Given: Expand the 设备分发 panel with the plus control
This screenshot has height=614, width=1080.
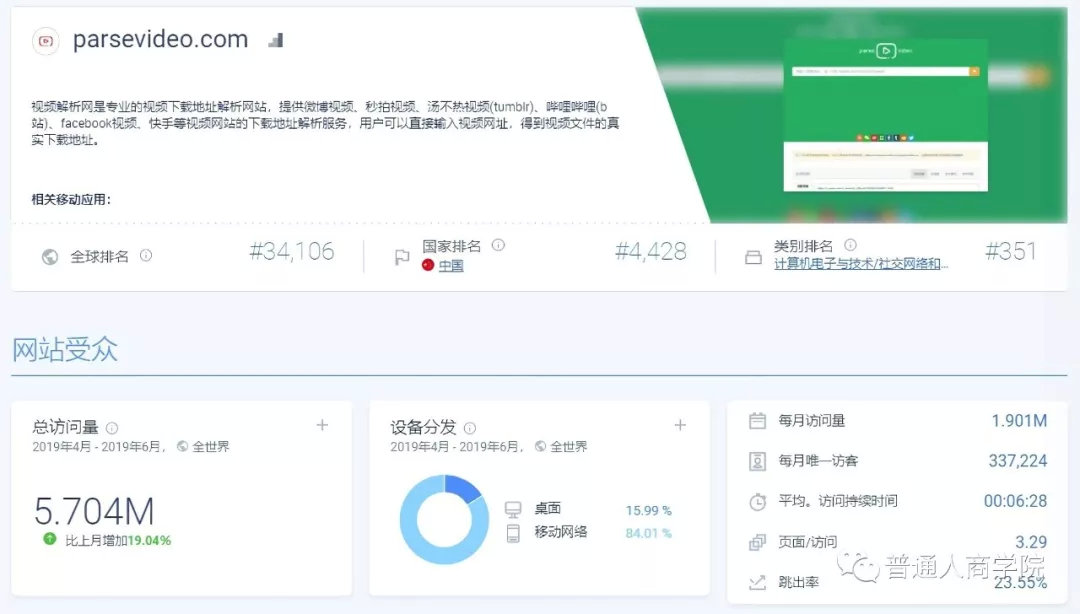Looking at the screenshot, I should tap(680, 424).
